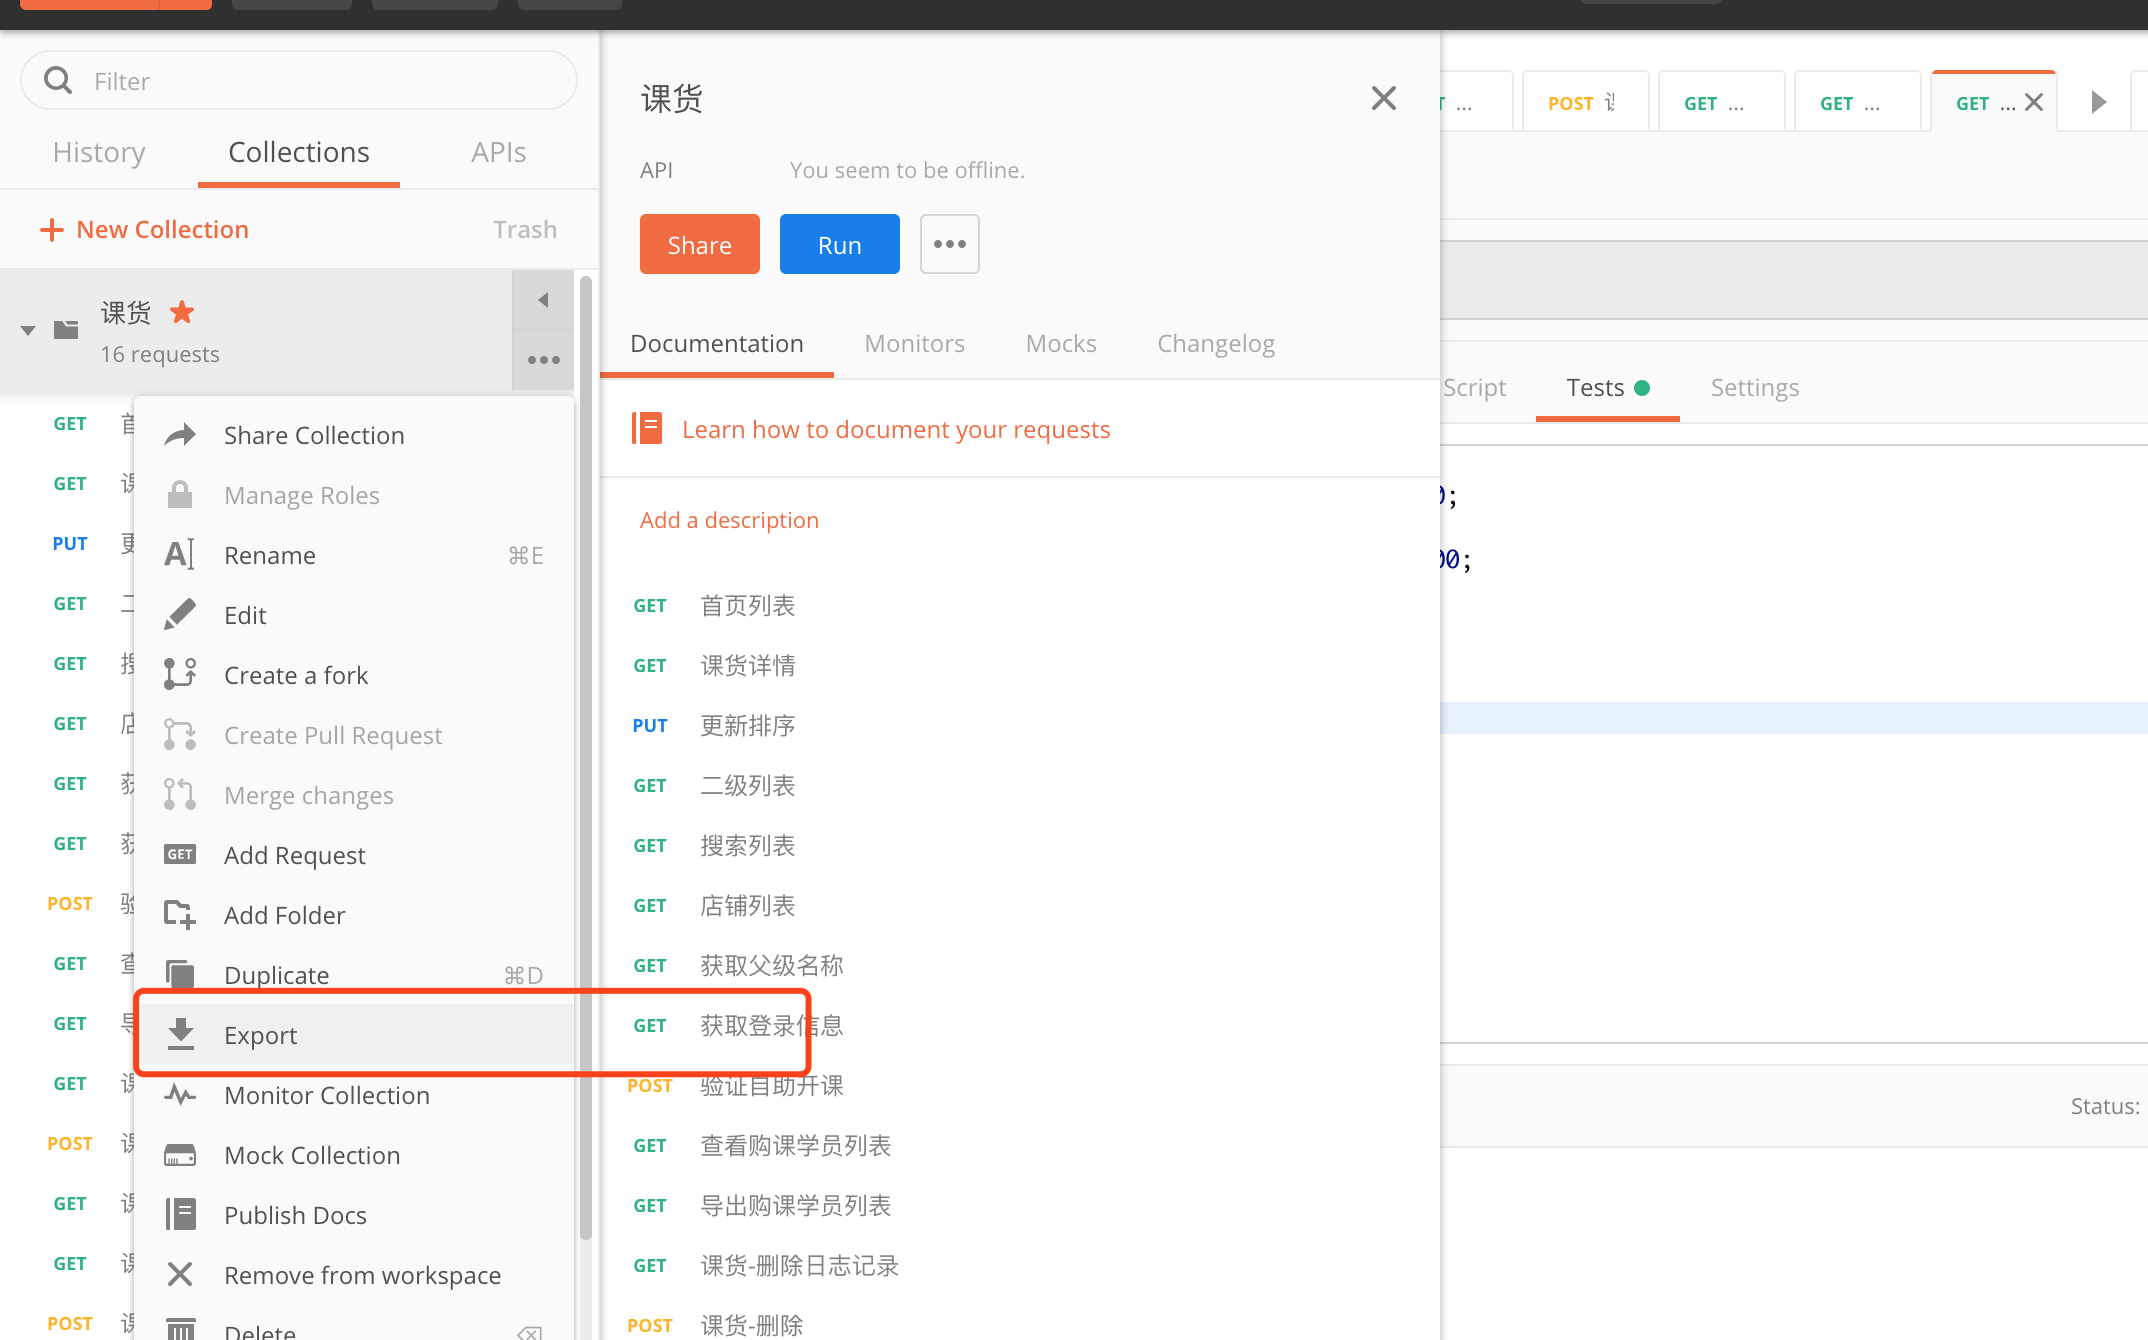
Task: Click the Share Collection arrow icon
Action: pyautogui.click(x=180, y=435)
